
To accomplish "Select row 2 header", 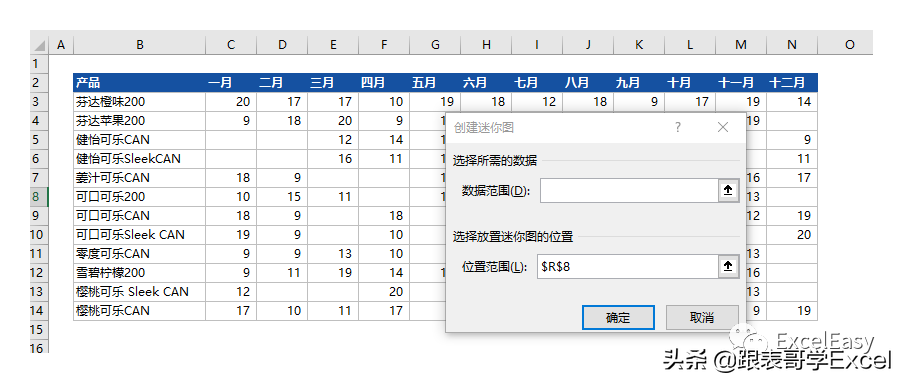I will pos(39,82).
